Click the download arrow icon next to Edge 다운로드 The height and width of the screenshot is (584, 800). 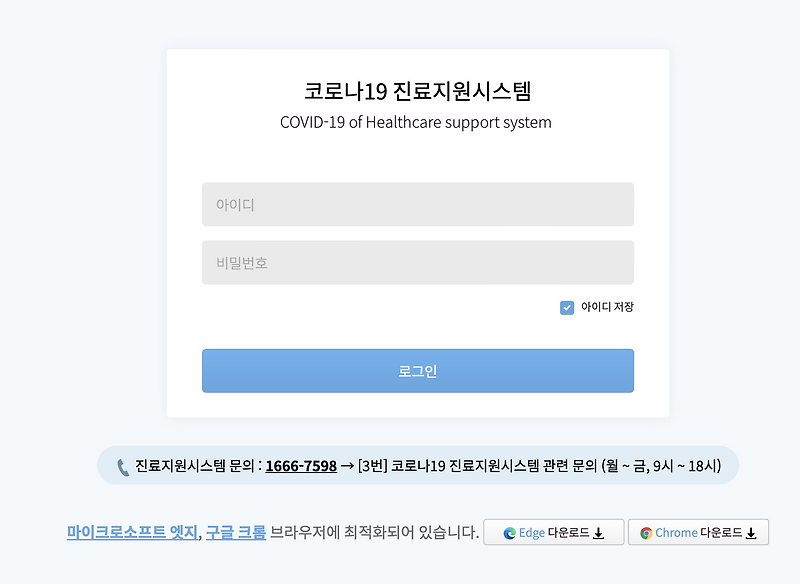coord(598,532)
